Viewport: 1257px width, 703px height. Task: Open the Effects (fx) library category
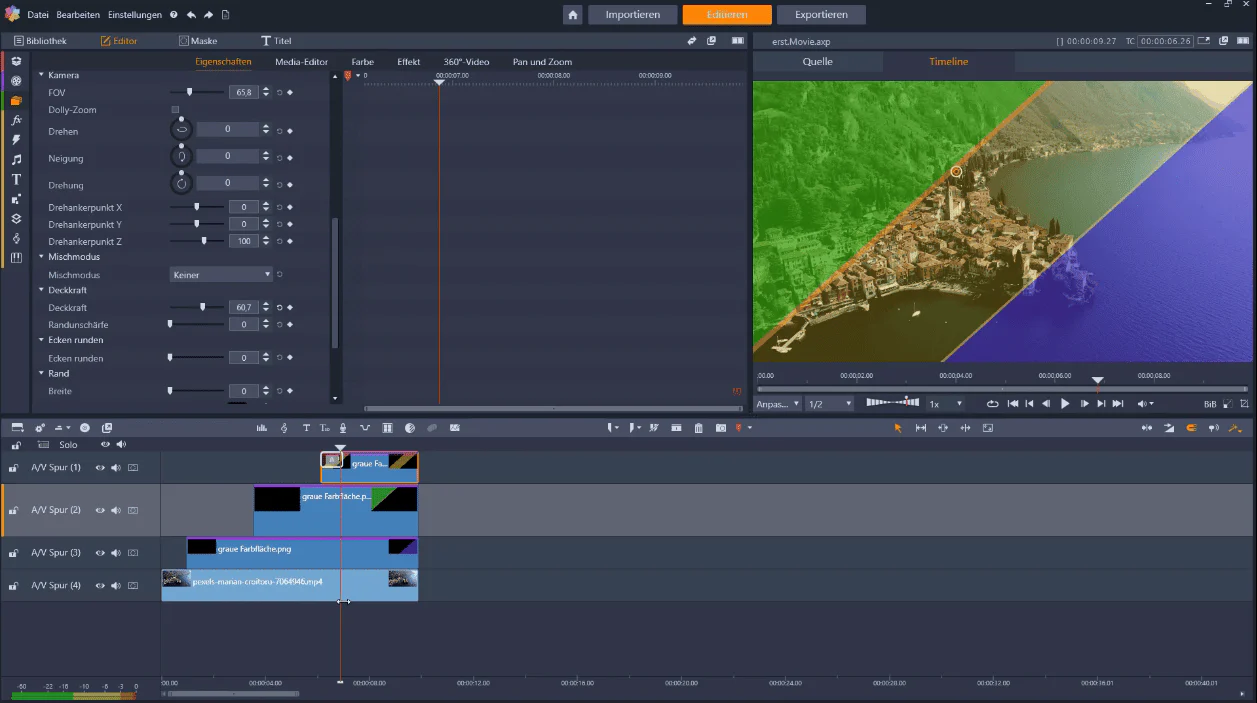pyautogui.click(x=16, y=120)
